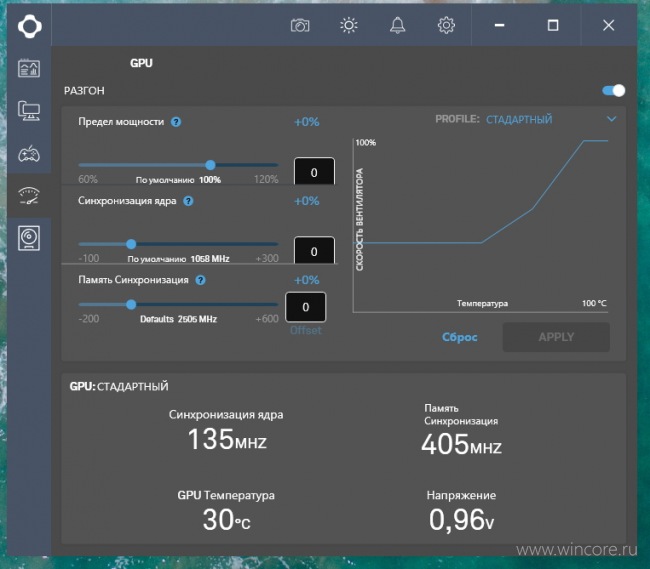Open the settings gear
This screenshot has height=569, width=650.
446,26
